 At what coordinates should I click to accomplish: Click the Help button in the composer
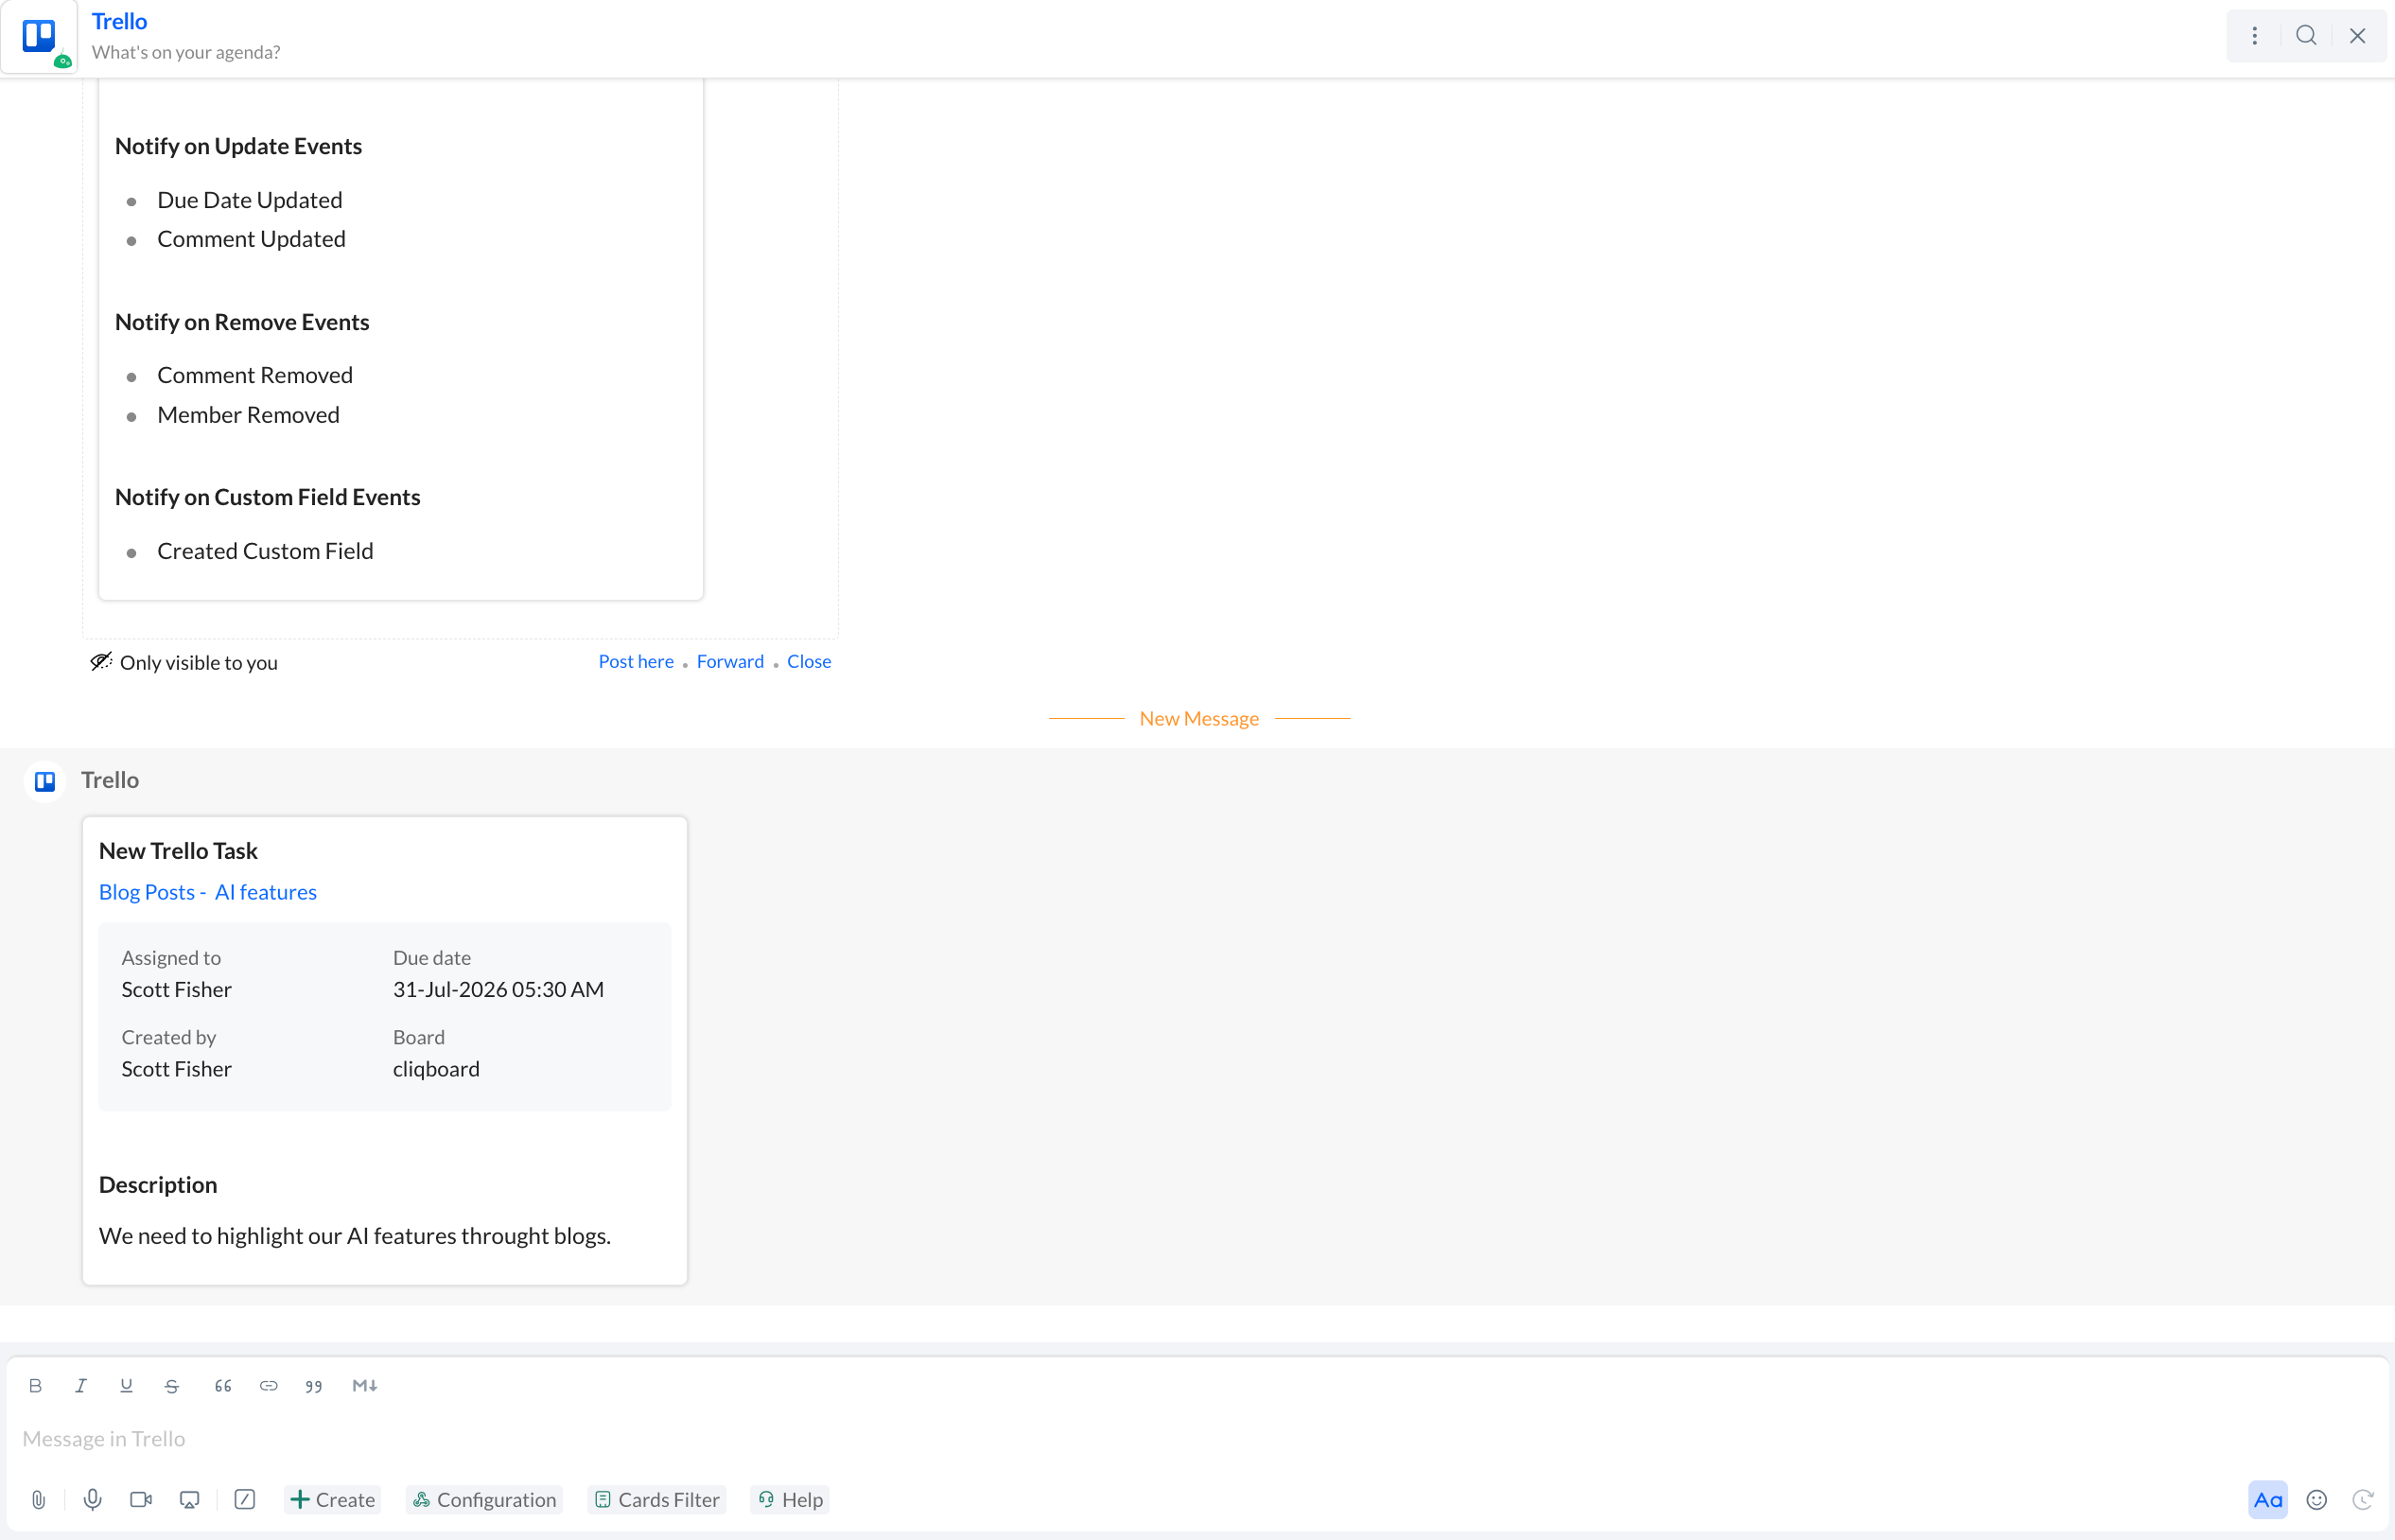(791, 1500)
